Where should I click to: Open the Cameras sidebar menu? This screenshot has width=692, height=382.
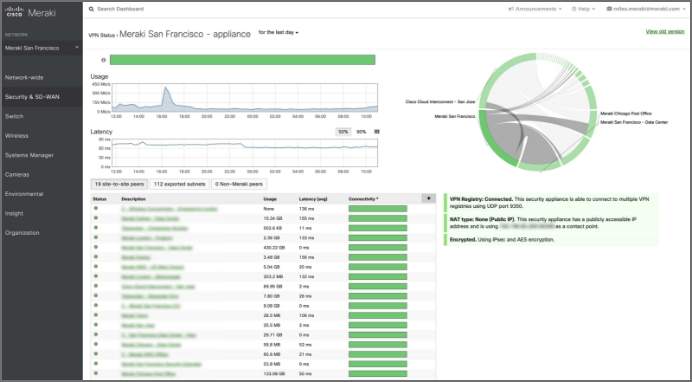click(x=17, y=174)
